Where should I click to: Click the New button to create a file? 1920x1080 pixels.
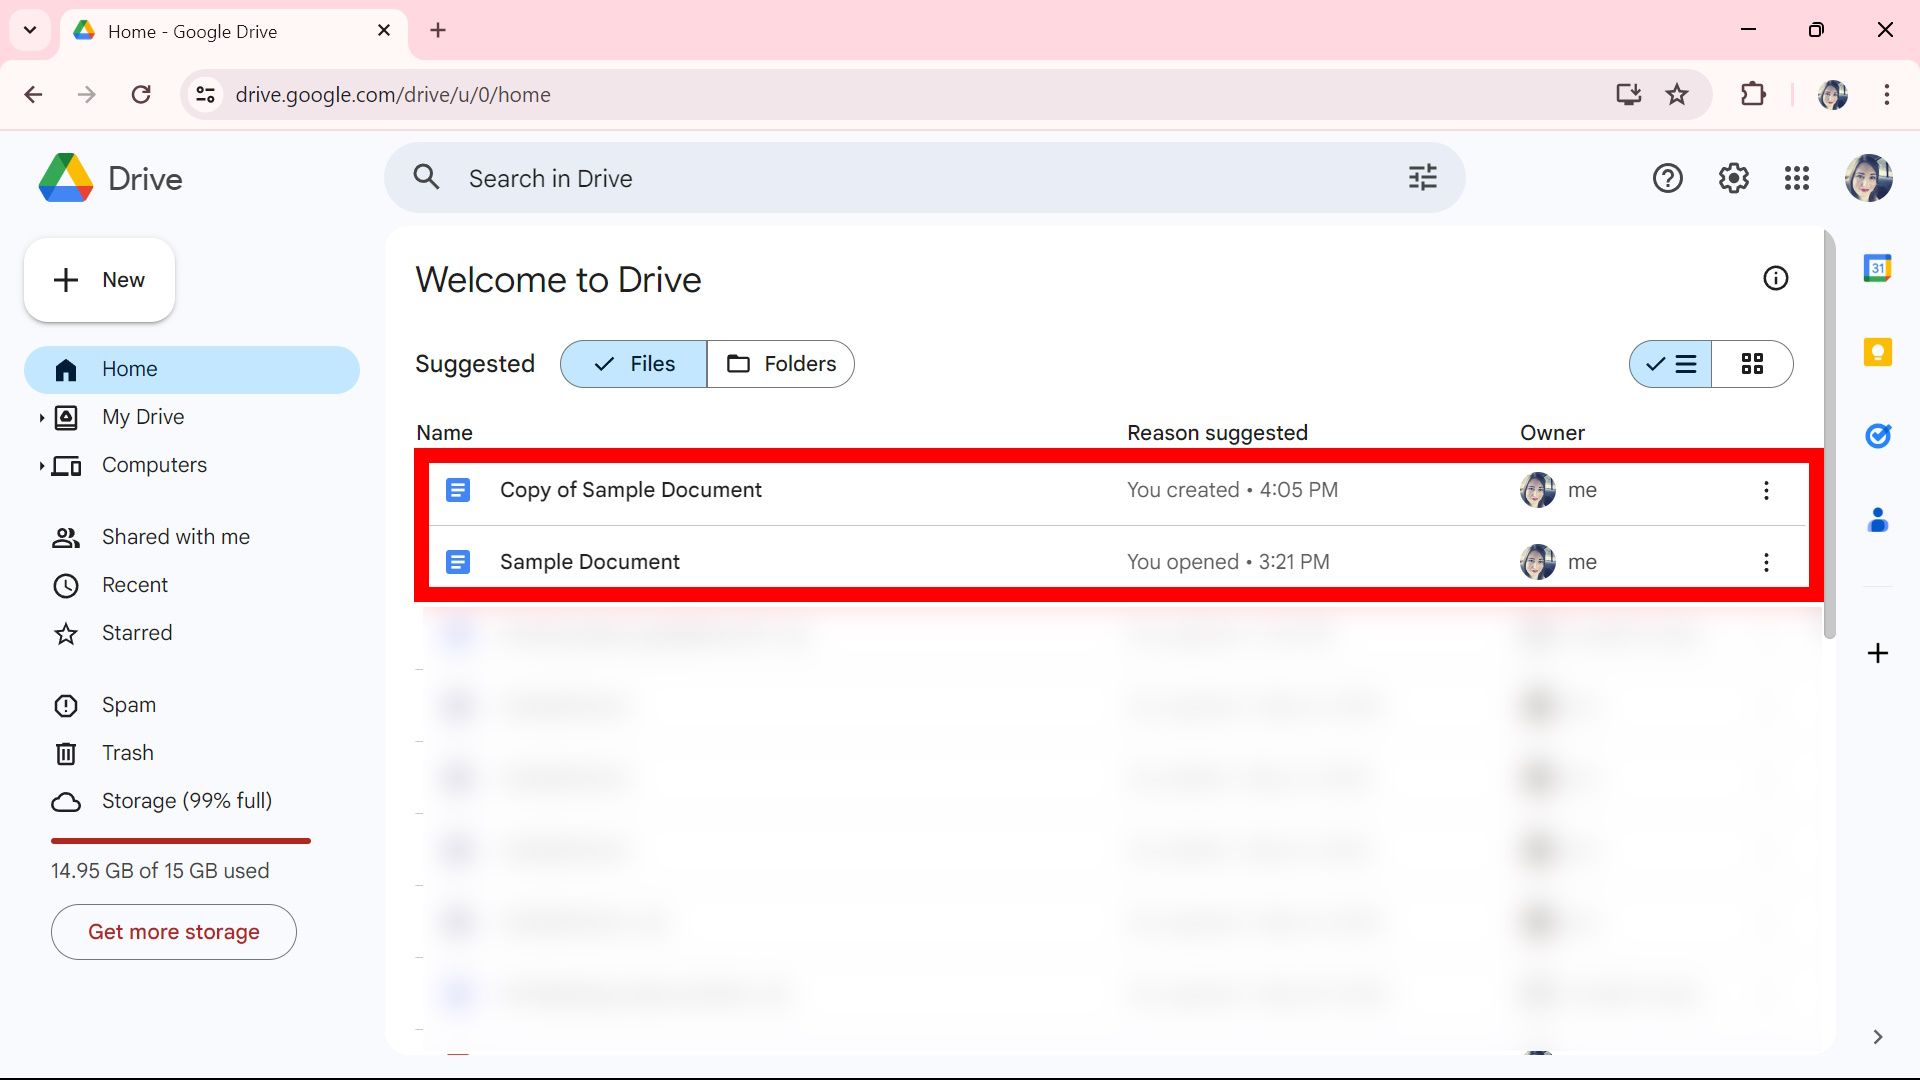tap(98, 280)
